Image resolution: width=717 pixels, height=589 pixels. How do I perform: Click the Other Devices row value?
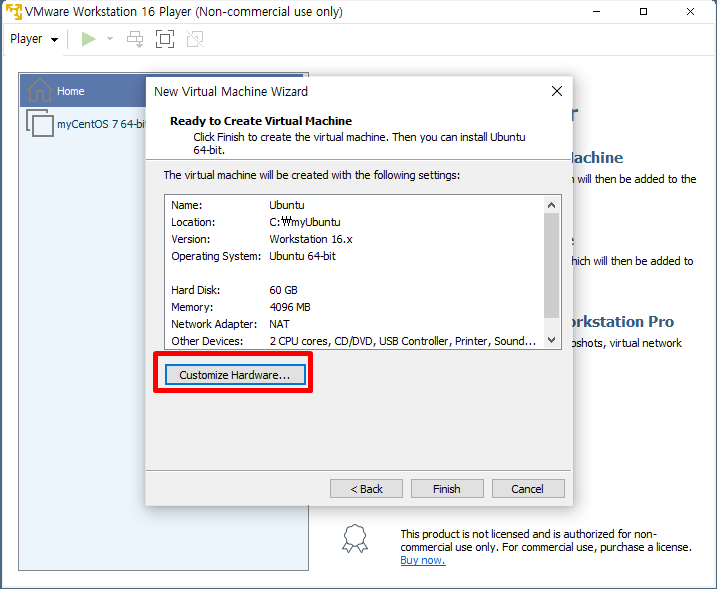(x=402, y=341)
